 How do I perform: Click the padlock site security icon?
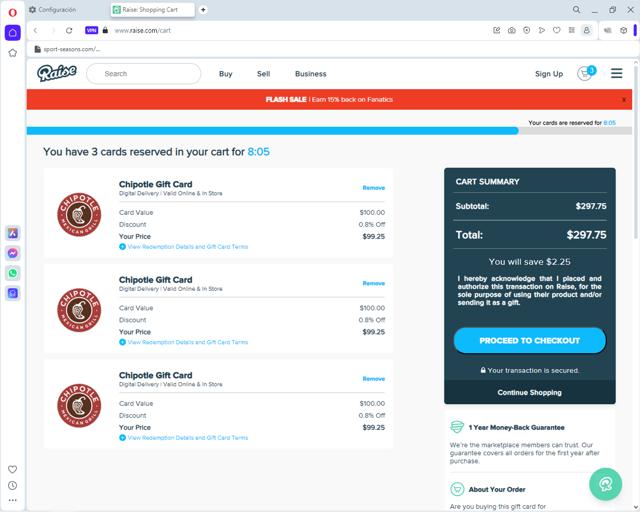tap(105, 30)
